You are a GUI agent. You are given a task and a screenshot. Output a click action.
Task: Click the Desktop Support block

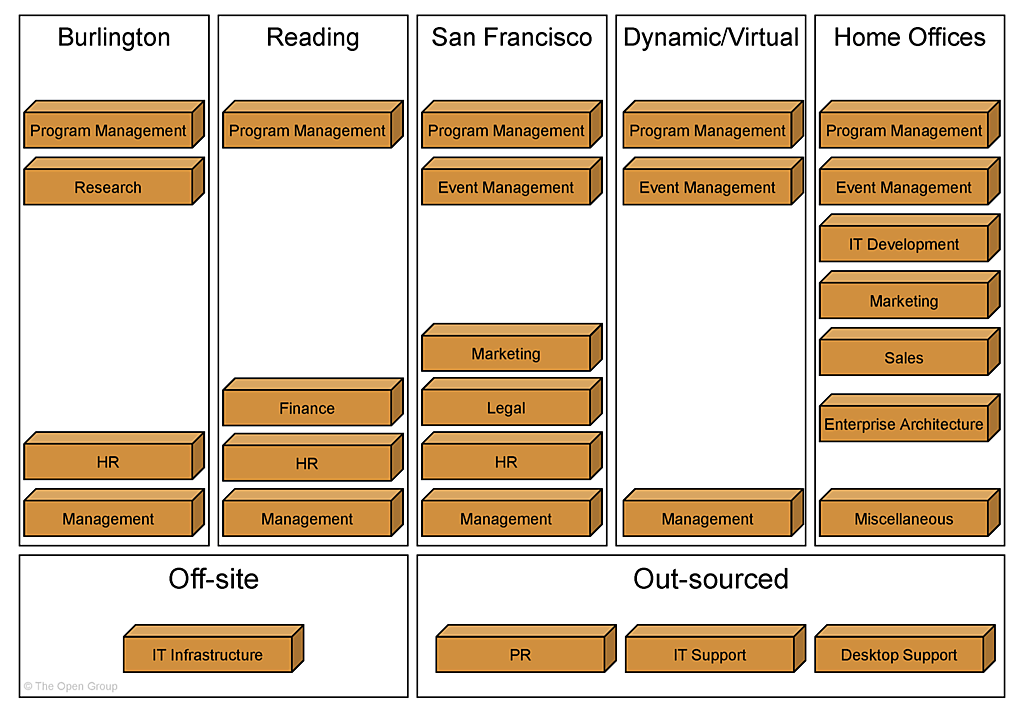pos(899,655)
